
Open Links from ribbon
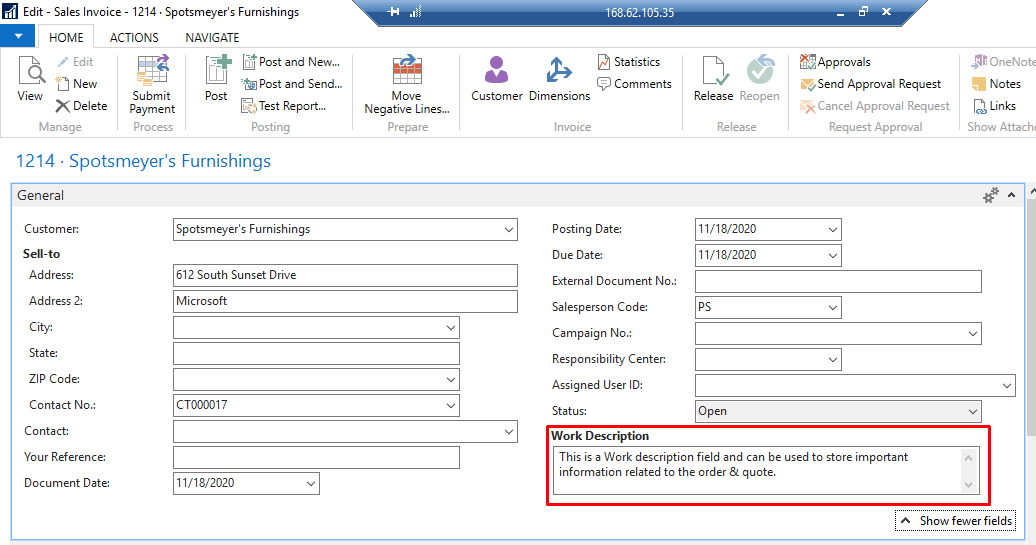[994, 106]
